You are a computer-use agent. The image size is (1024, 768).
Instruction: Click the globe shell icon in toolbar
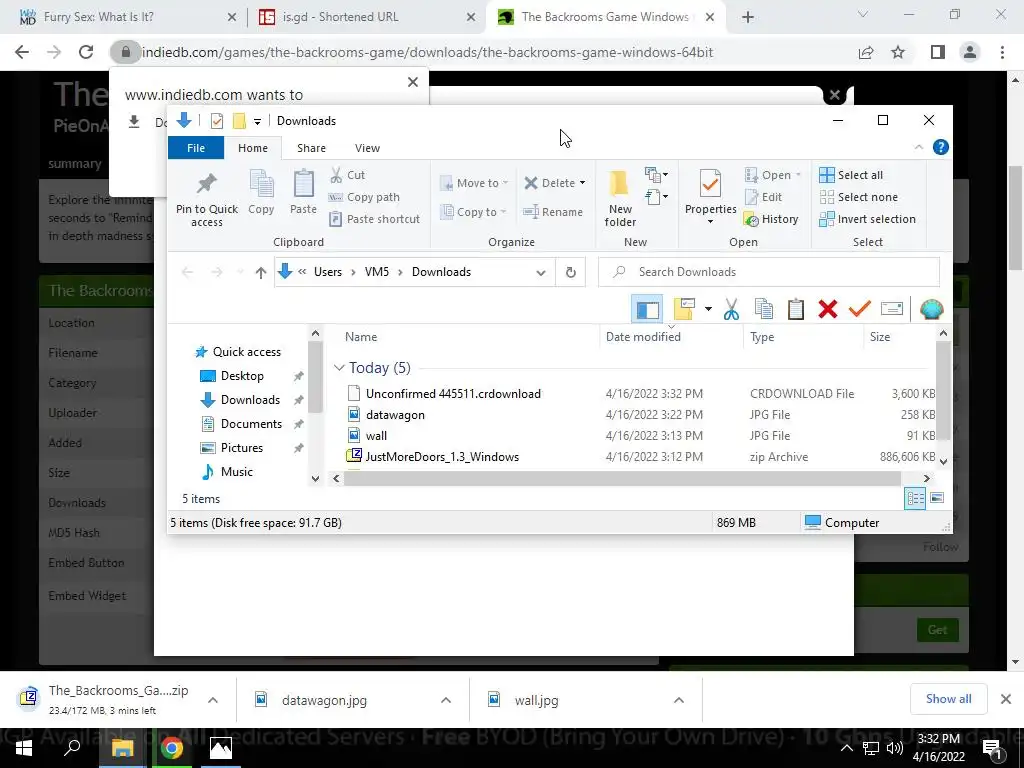click(931, 309)
